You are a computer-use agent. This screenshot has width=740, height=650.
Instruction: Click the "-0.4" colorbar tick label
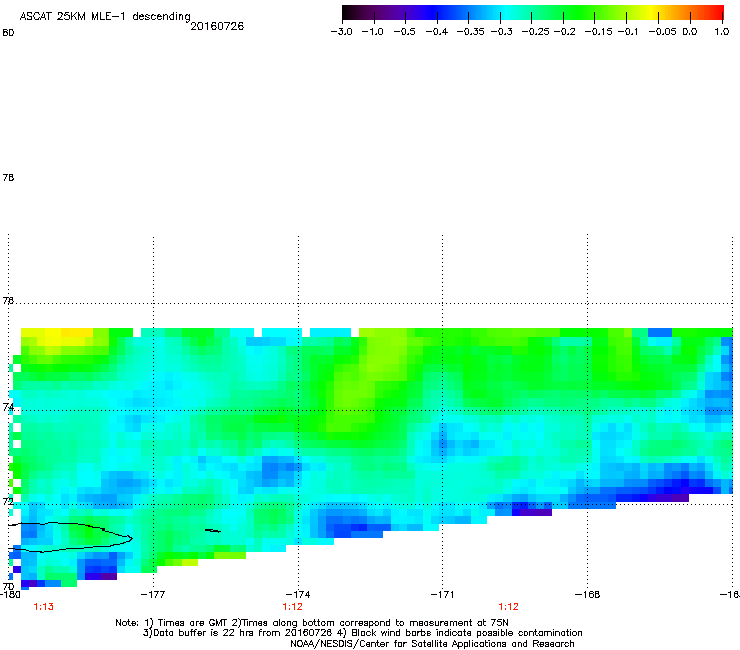click(x=437, y=32)
